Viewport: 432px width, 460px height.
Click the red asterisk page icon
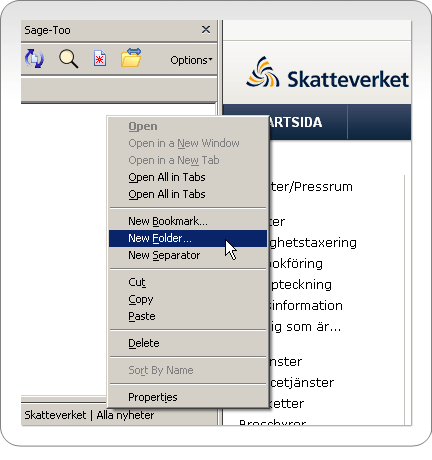100,59
